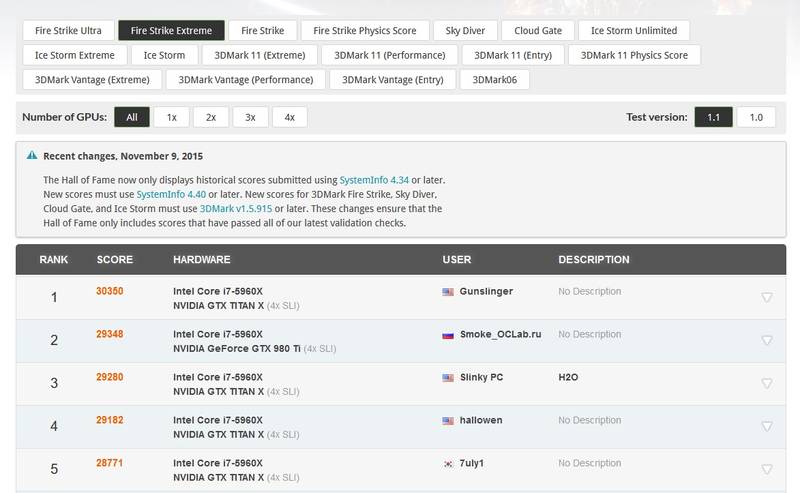
Task: Follow the 3DMark v1.5.915 link
Action: (x=236, y=209)
